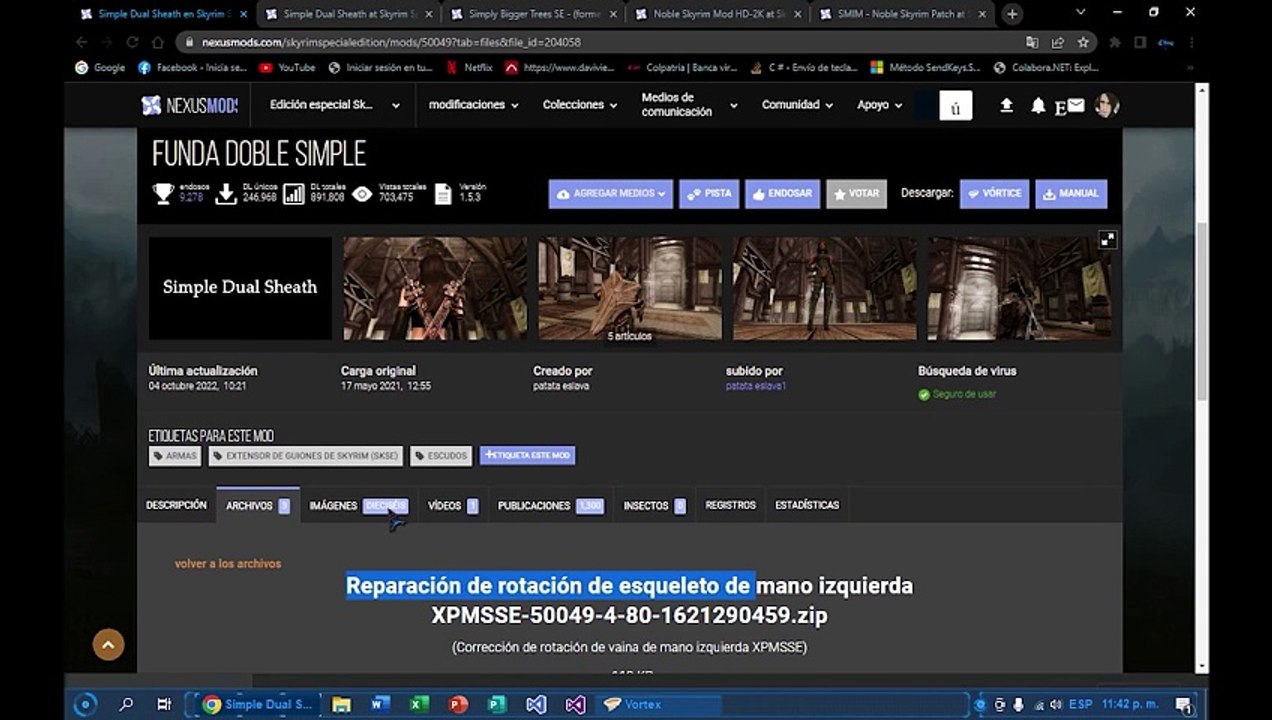This screenshot has width=1272, height=720.
Task: Click the ESCUDOS tag
Action: click(x=440, y=456)
